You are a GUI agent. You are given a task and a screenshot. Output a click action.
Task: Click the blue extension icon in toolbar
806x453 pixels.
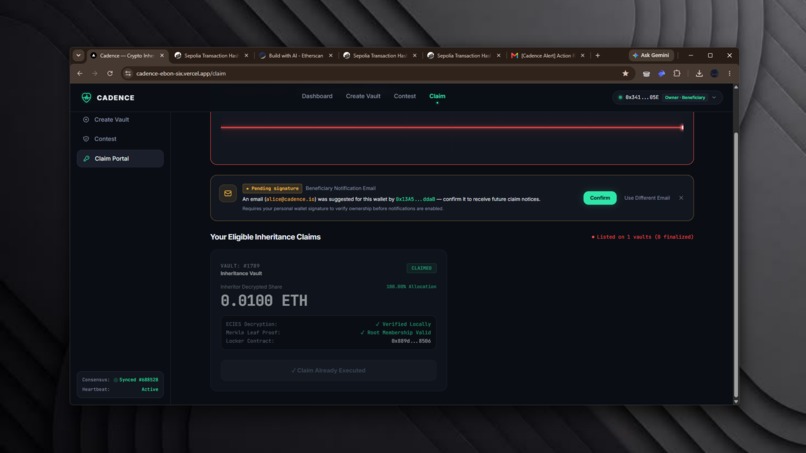(662, 74)
